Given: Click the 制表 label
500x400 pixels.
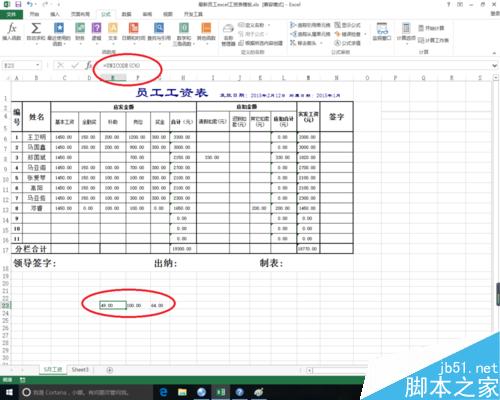Looking at the screenshot, I should tap(271, 263).
